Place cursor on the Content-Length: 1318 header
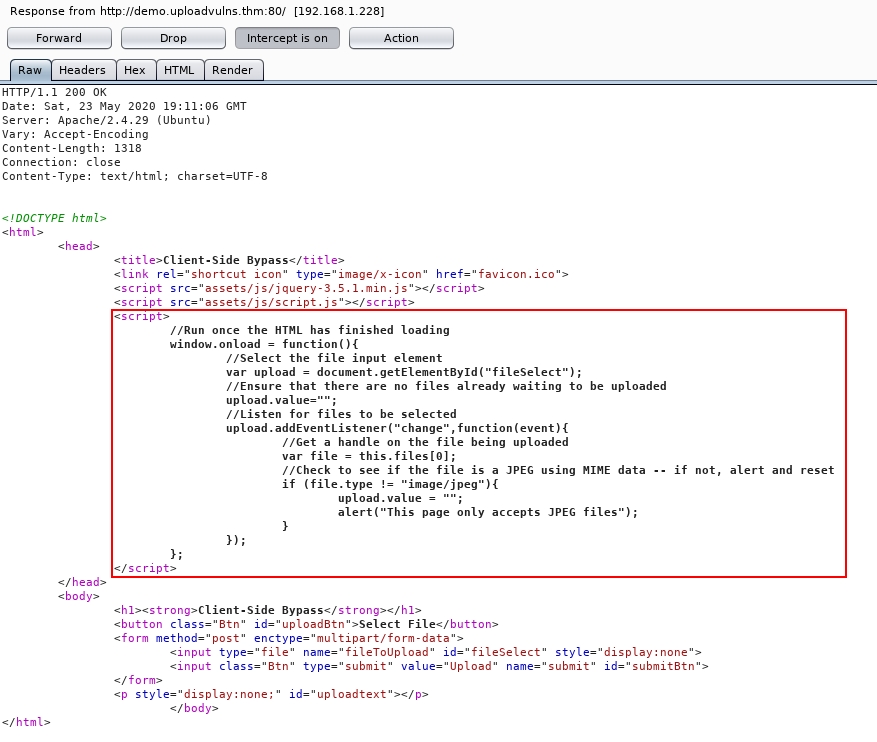Image resolution: width=877 pixels, height=742 pixels. (x=71, y=148)
